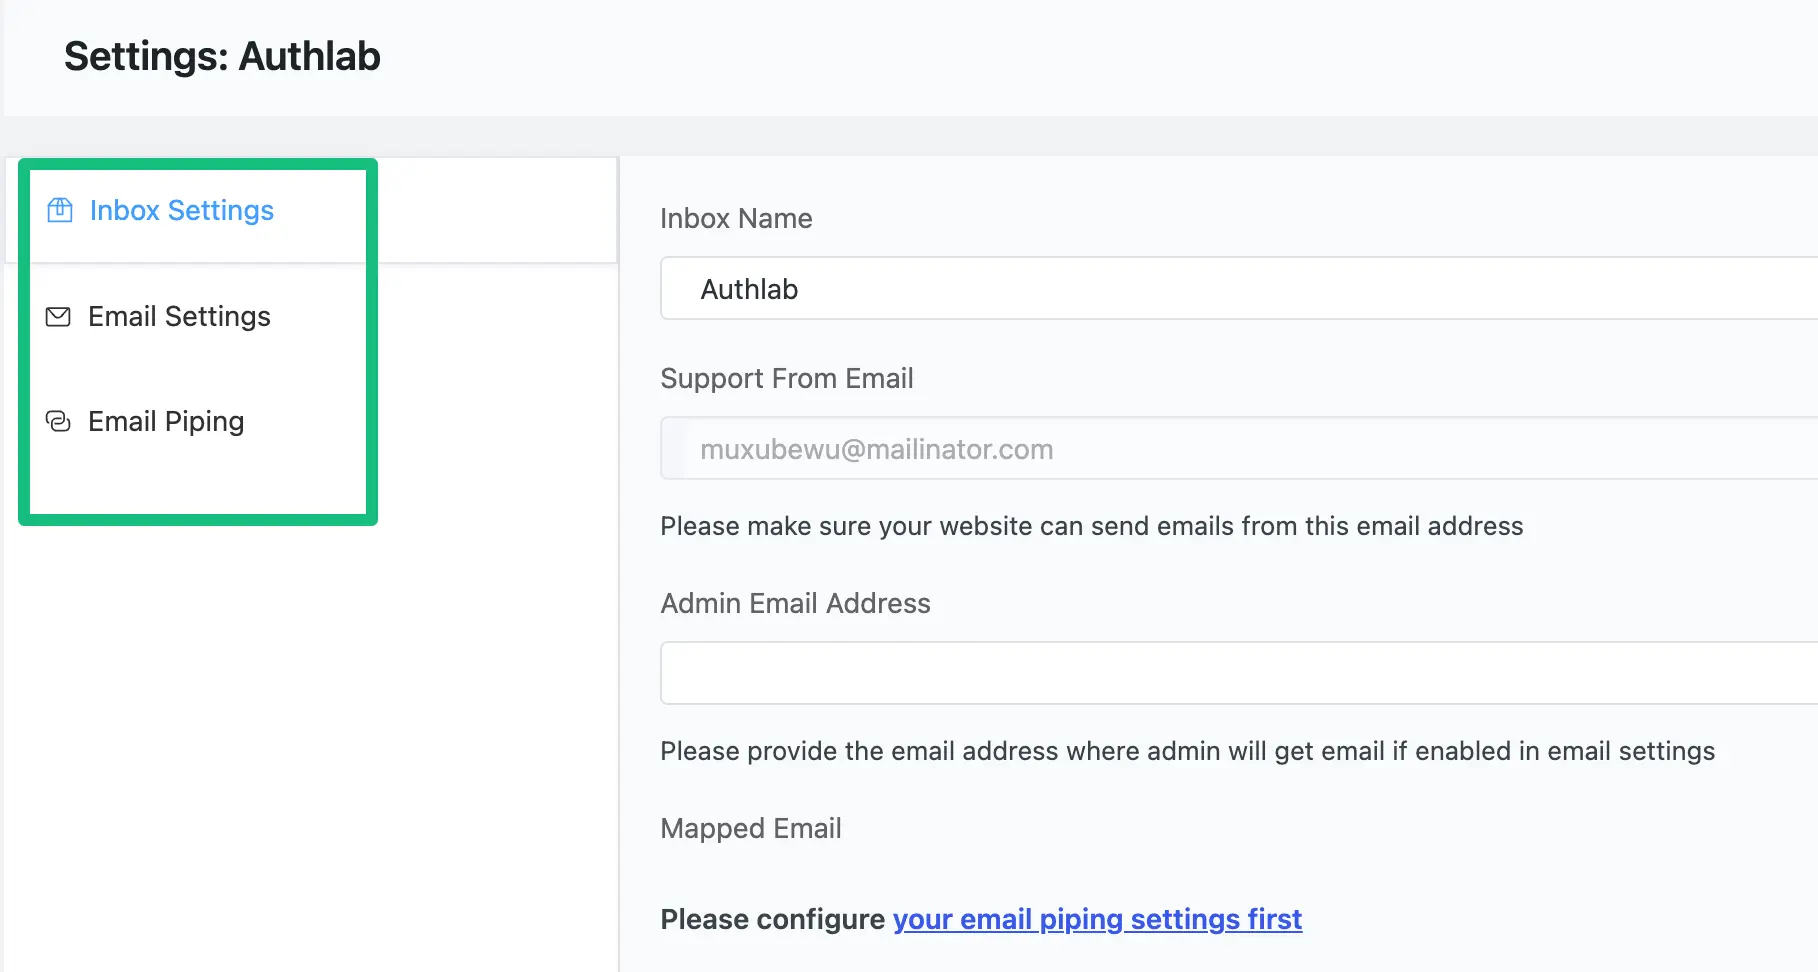Click the admin email help text

[1188, 751]
